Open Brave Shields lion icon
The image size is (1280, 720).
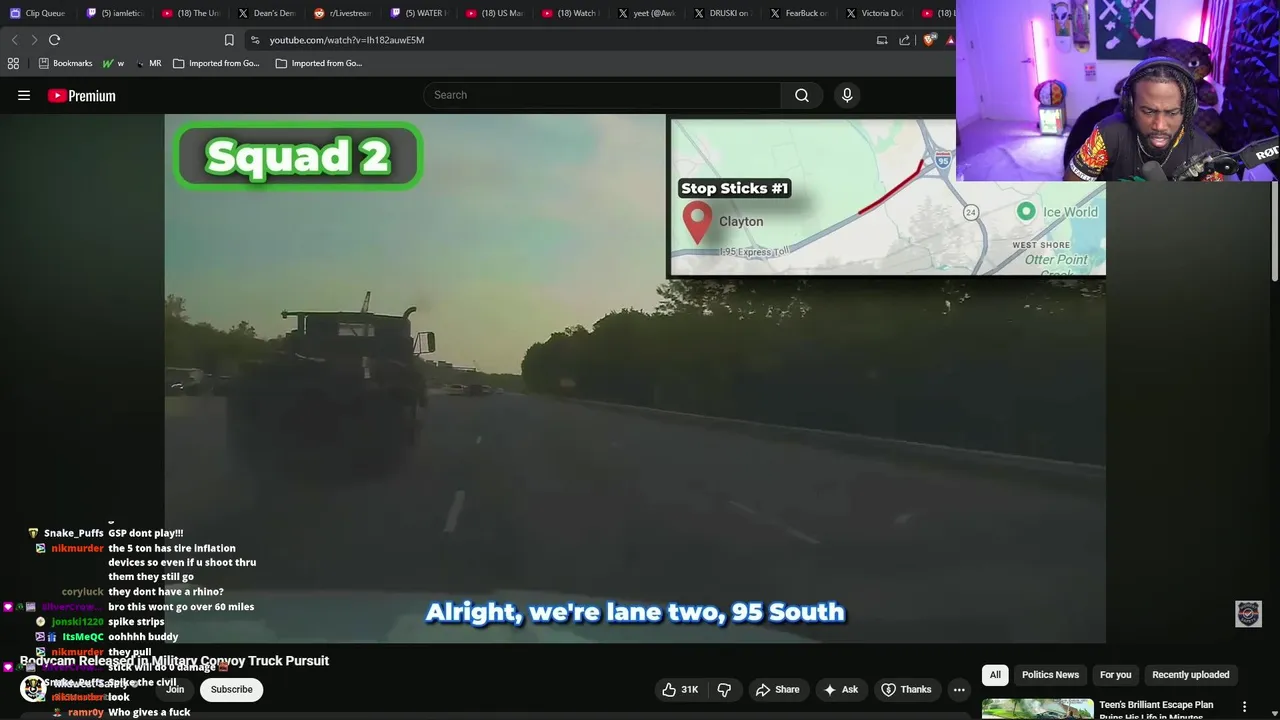click(x=929, y=40)
